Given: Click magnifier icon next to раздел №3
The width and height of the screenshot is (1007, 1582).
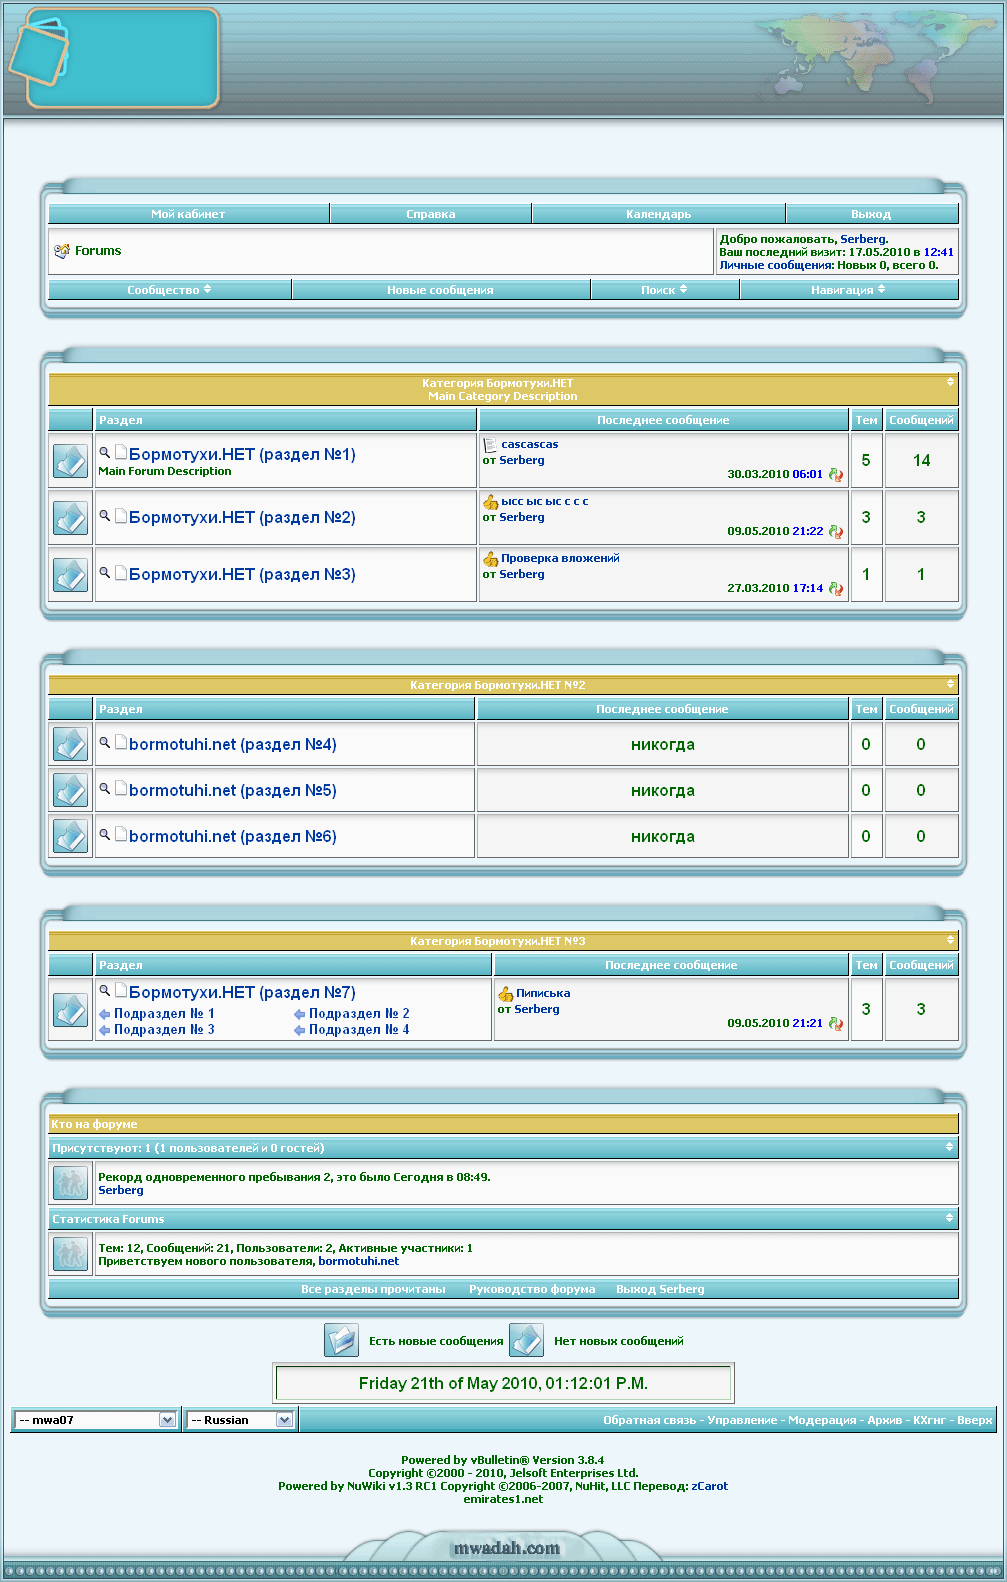Looking at the screenshot, I should click(x=104, y=572).
